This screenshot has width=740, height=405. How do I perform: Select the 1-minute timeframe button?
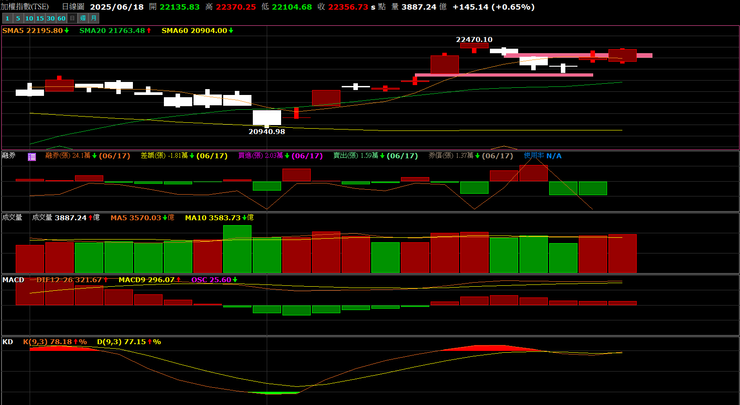coord(6,18)
